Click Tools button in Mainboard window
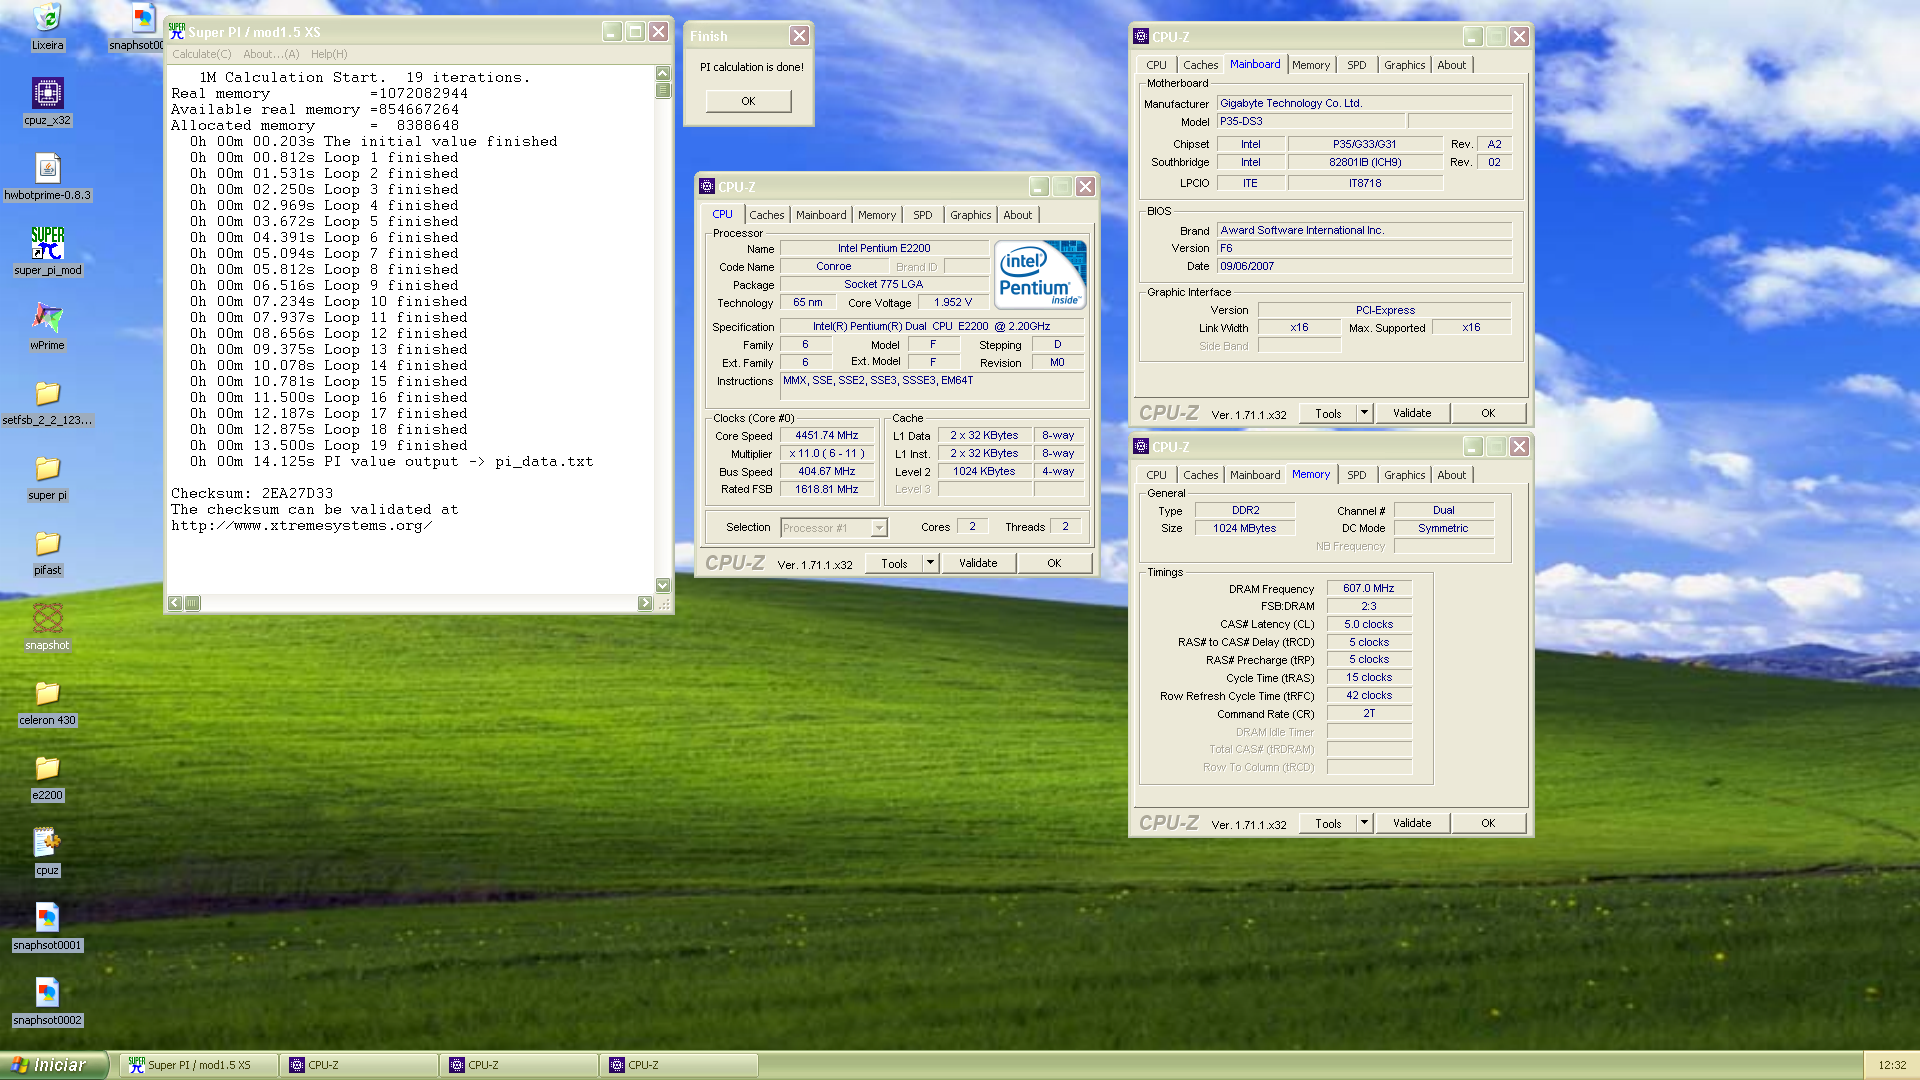The image size is (1920, 1080). 1328,414
